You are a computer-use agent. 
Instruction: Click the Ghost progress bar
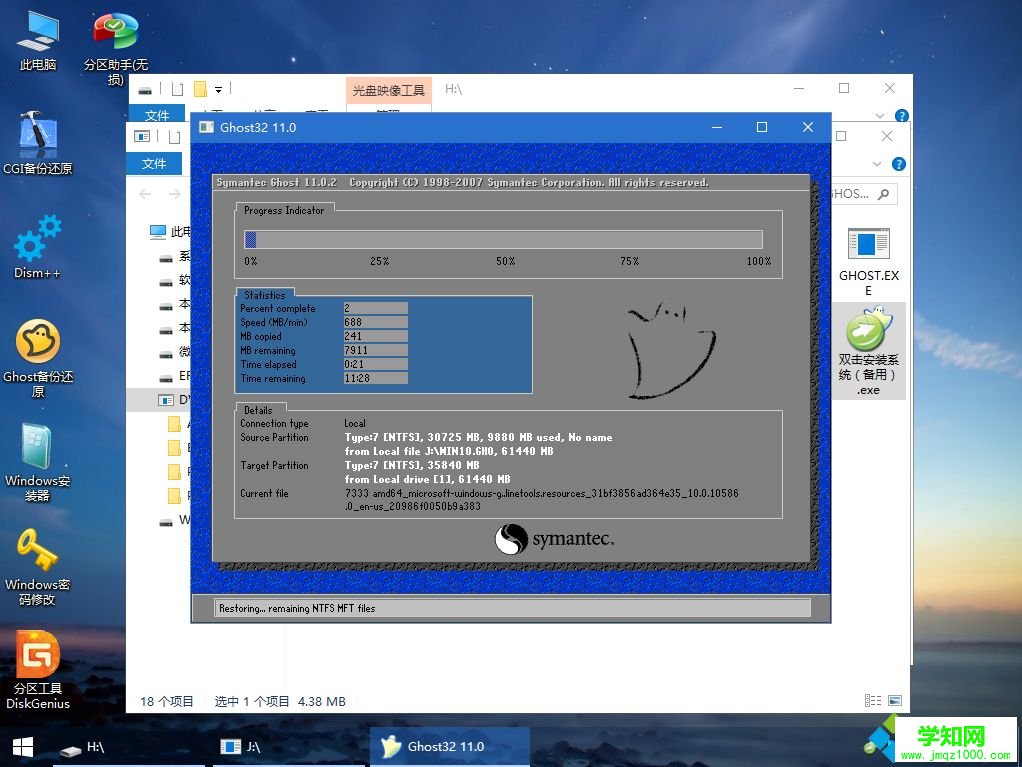[503, 239]
